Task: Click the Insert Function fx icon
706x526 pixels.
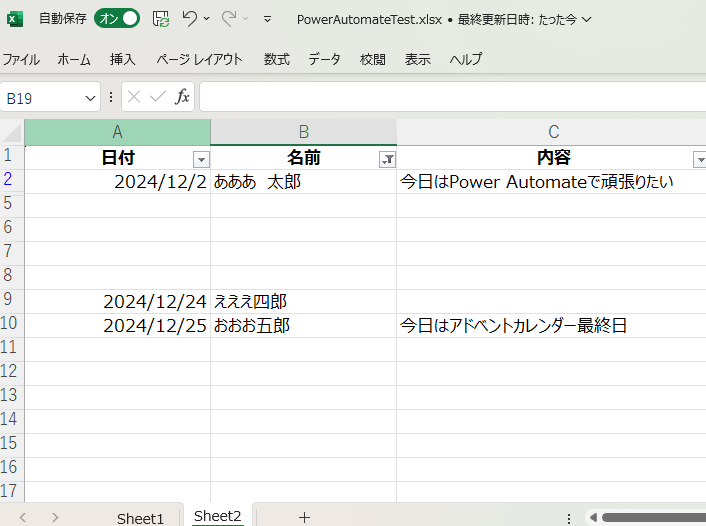Action: [182, 96]
